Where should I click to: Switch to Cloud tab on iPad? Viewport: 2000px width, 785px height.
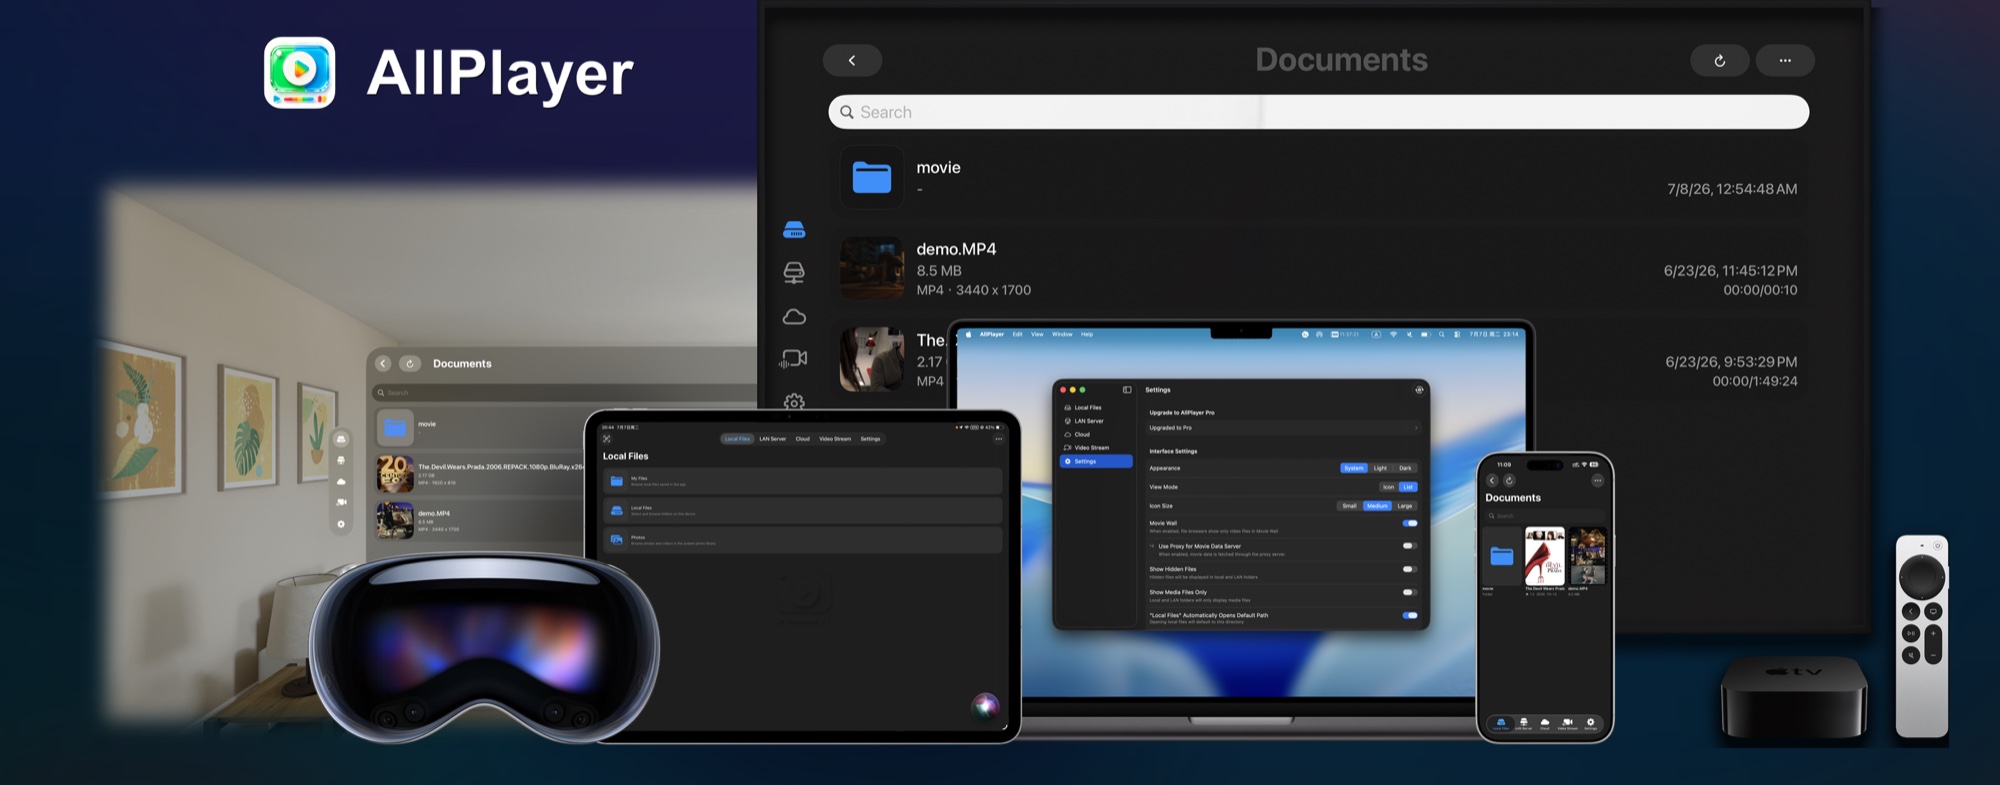(802, 439)
